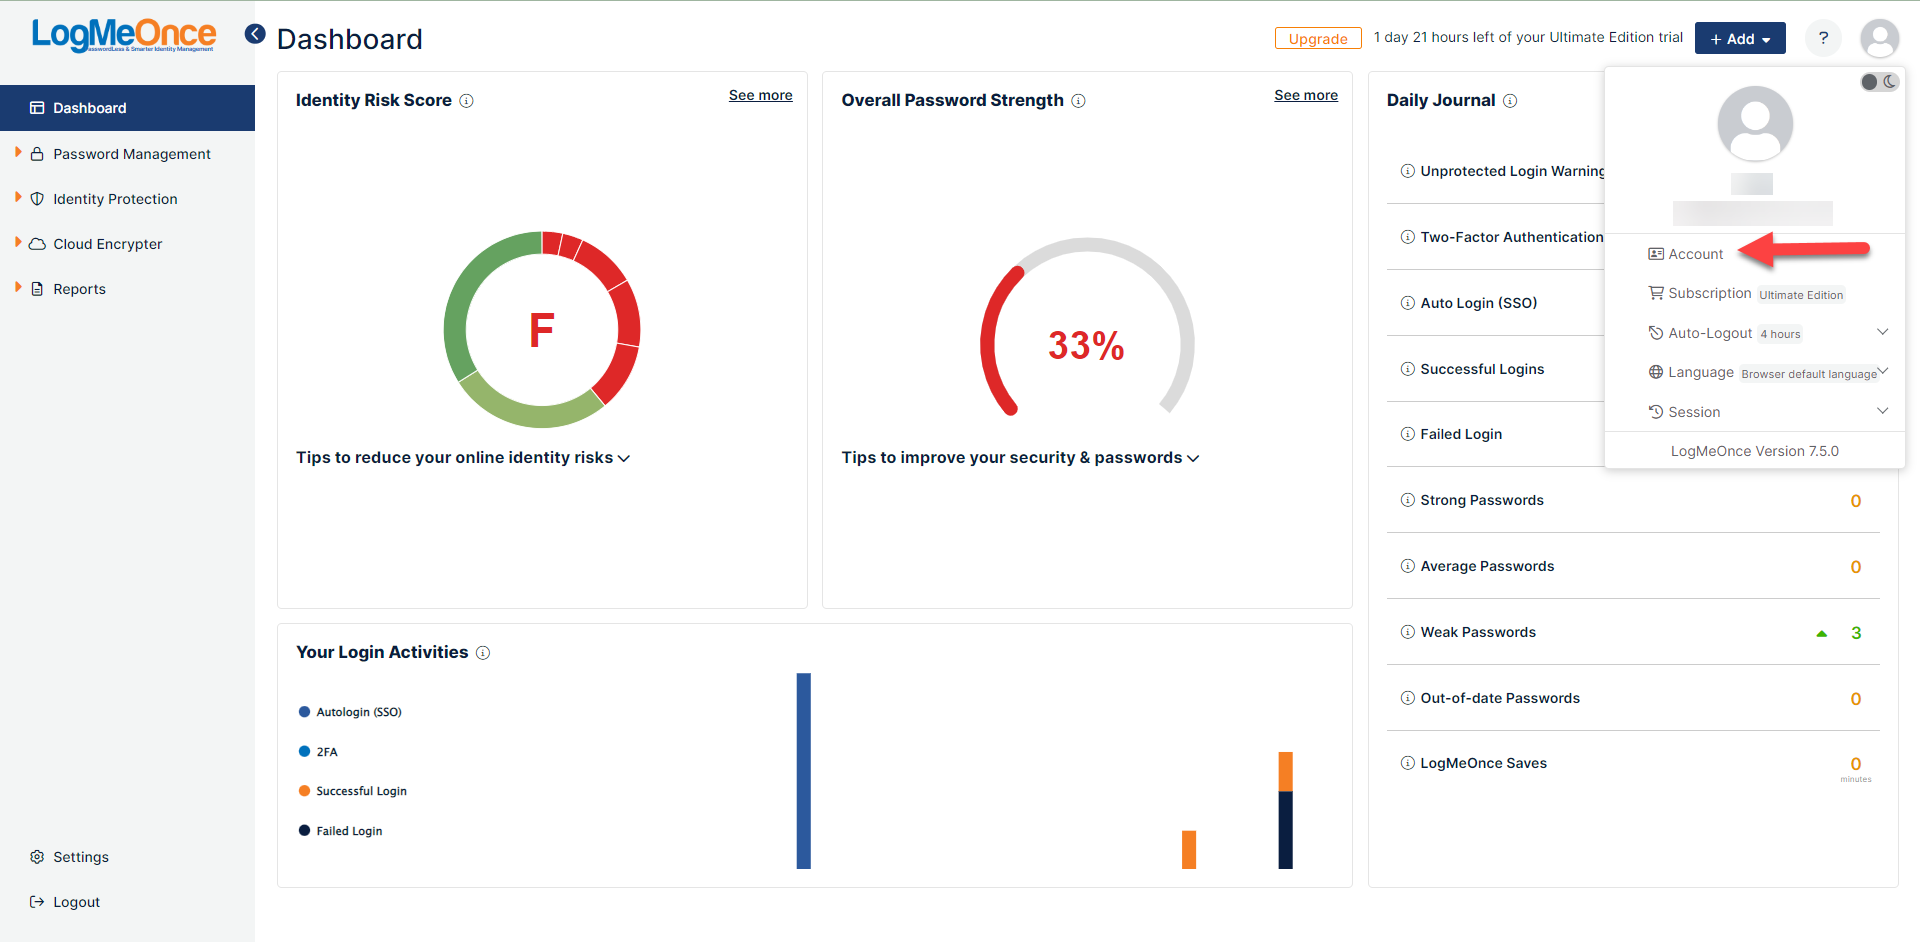Click the Identity Protection shield icon
Image resolution: width=1920 pixels, height=942 pixels.
37,199
